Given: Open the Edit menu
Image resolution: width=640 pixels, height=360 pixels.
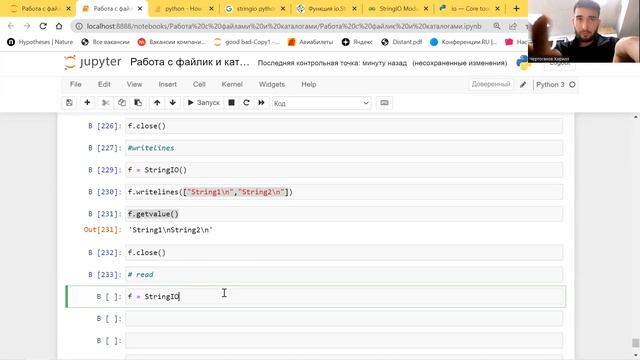Looking at the screenshot, I should point(104,84).
